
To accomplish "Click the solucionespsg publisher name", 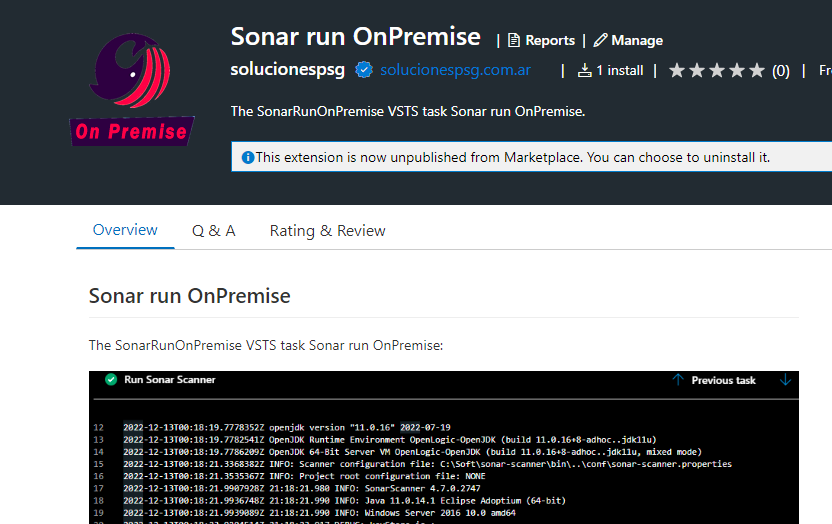I will tap(288, 69).
